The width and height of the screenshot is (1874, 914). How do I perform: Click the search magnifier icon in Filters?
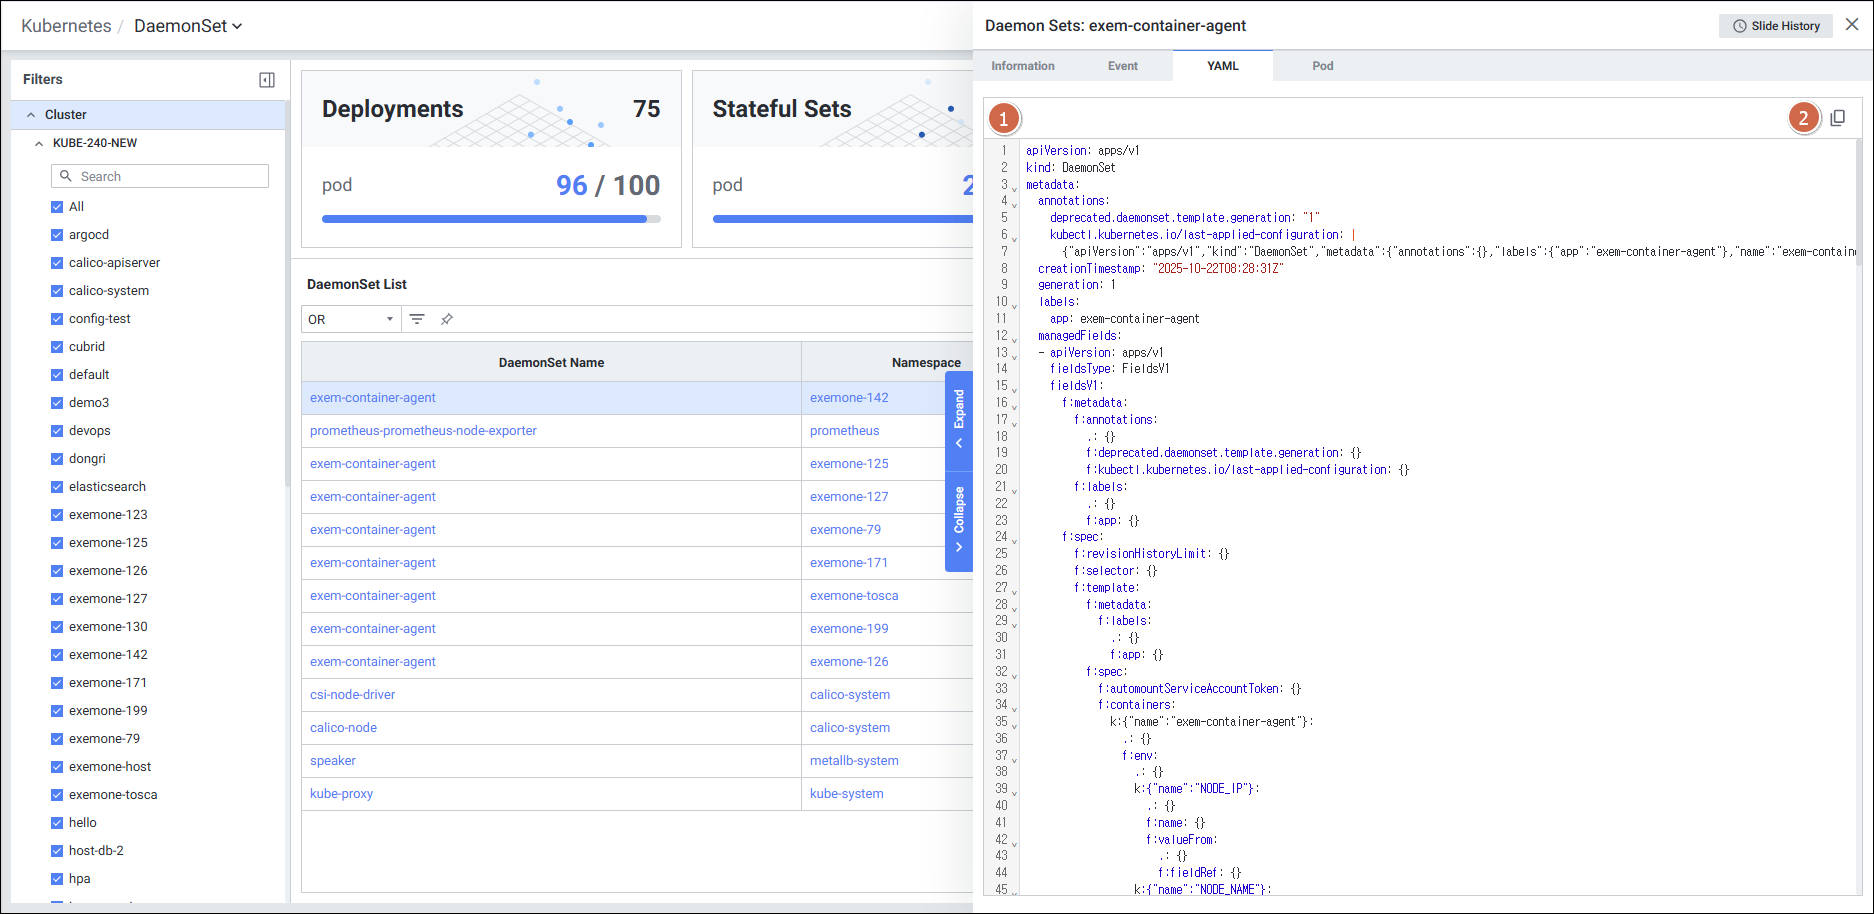(x=66, y=176)
